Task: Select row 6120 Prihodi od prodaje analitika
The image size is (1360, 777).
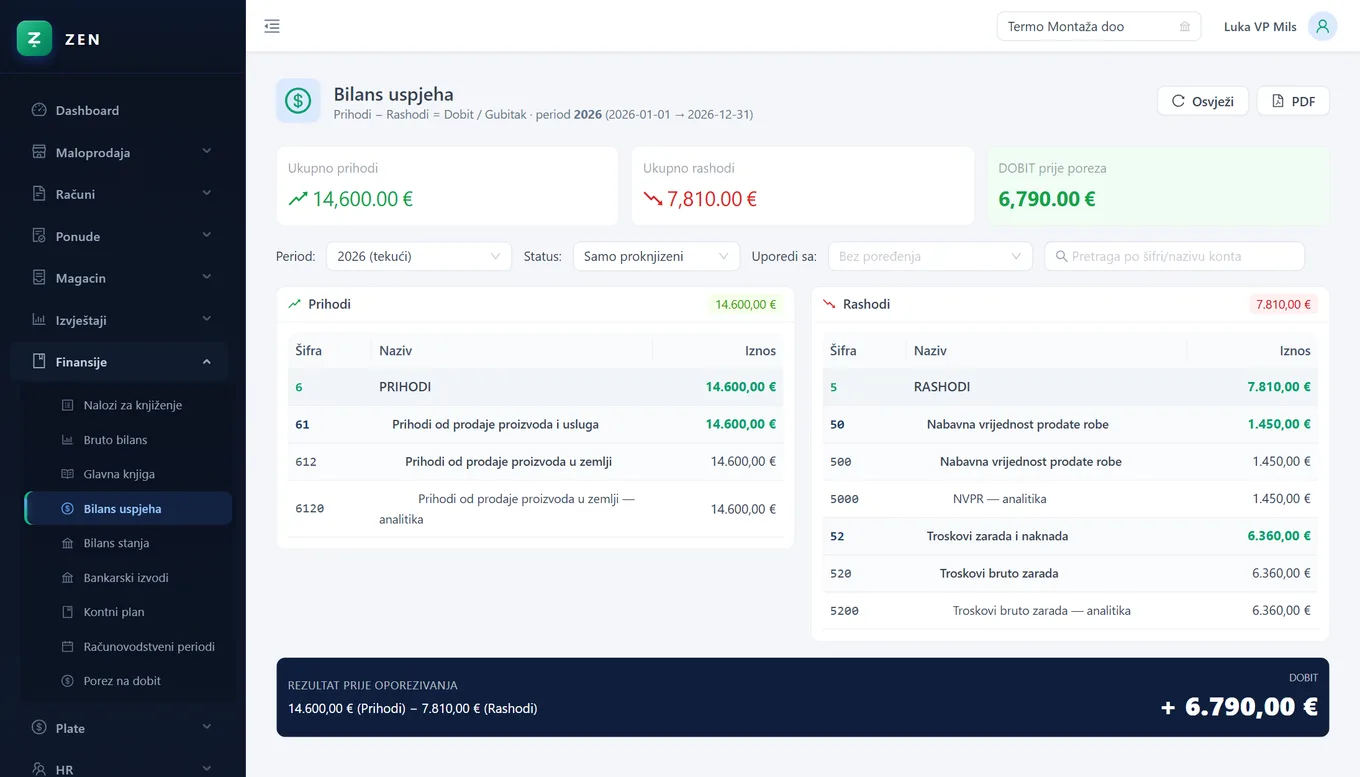Action: pyautogui.click(x=536, y=509)
